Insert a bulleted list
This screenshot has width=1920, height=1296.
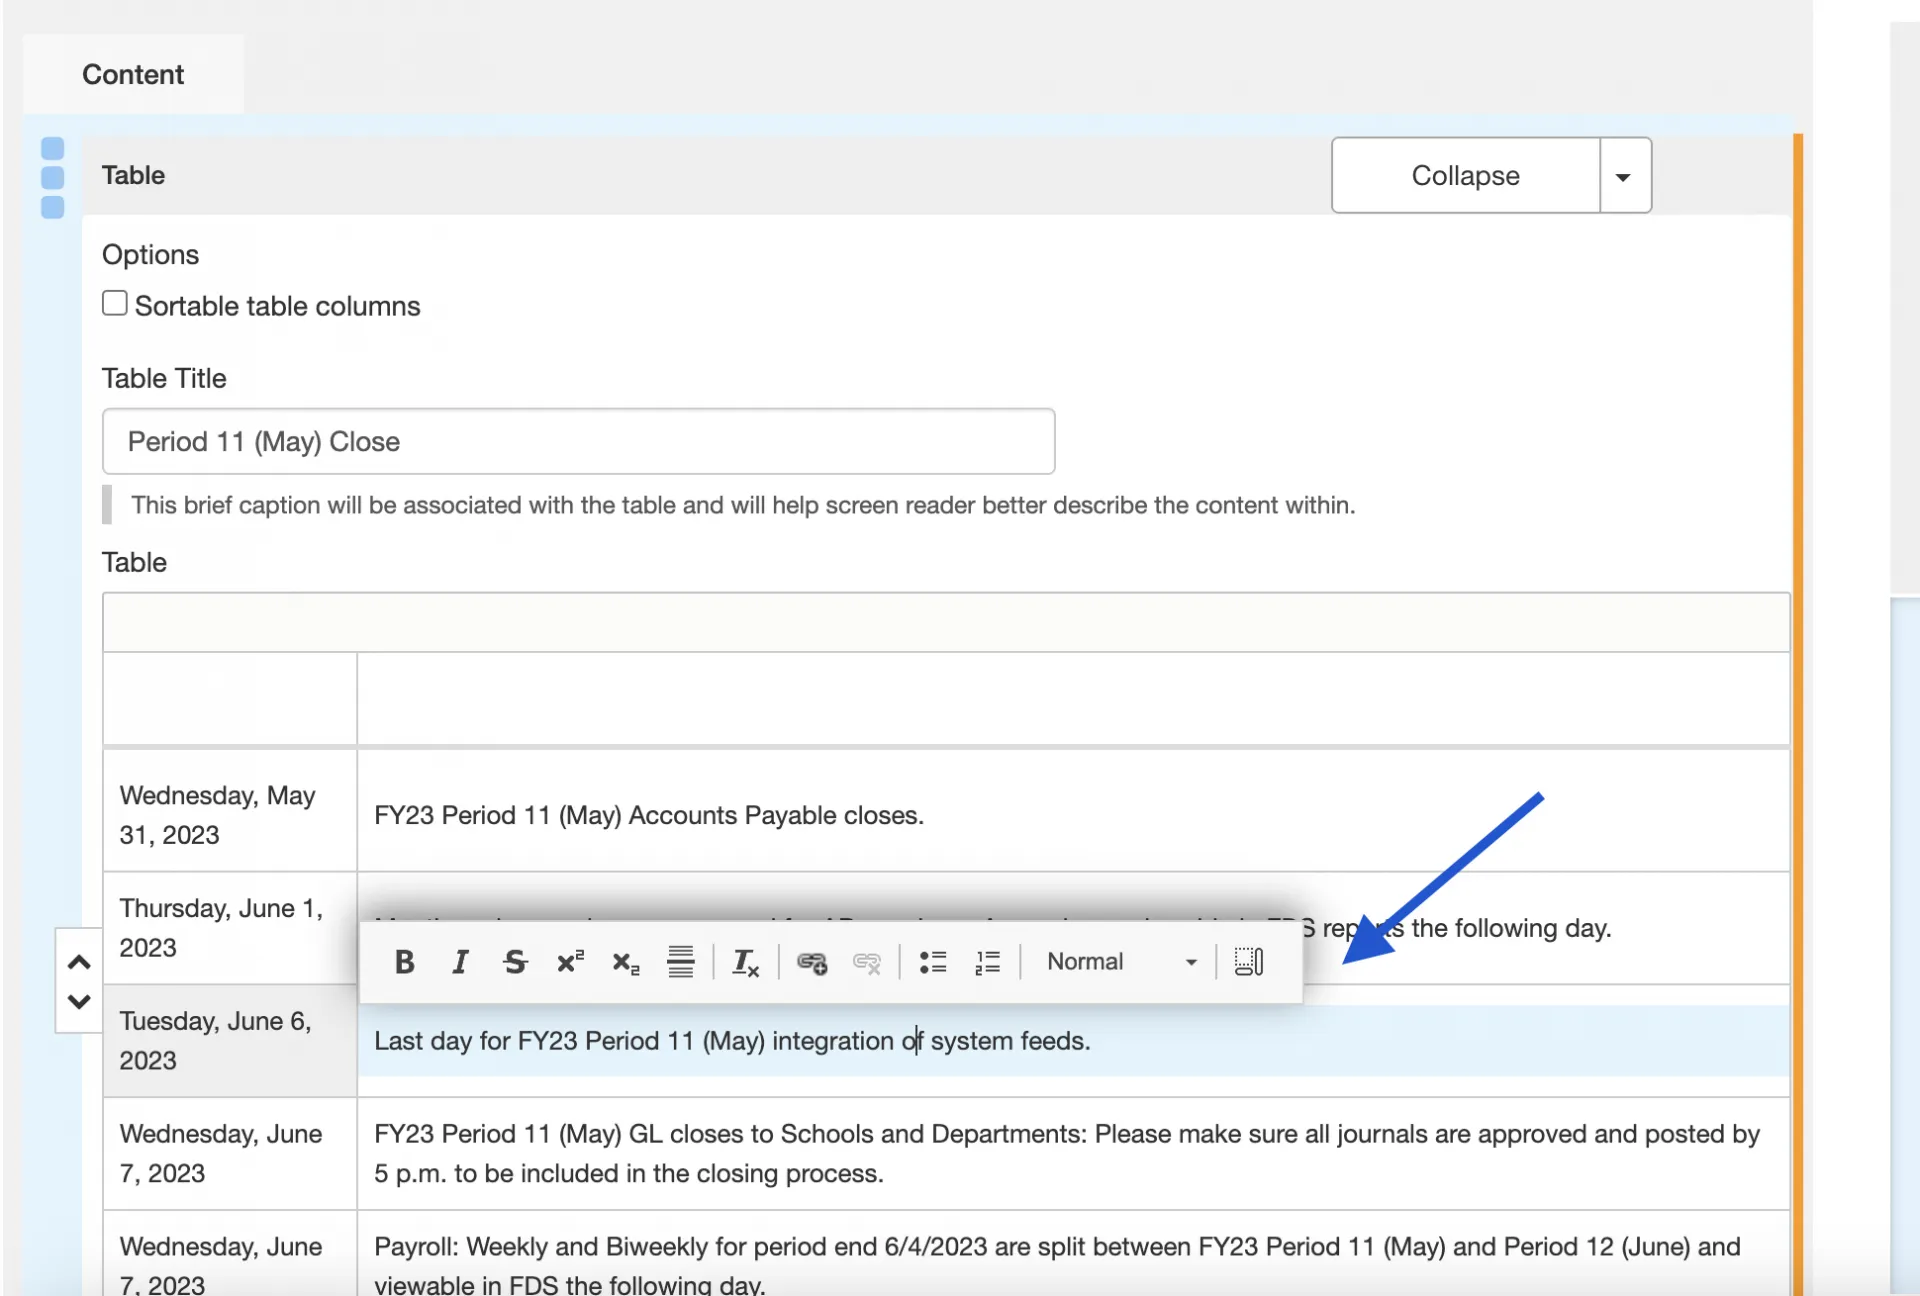click(x=933, y=962)
